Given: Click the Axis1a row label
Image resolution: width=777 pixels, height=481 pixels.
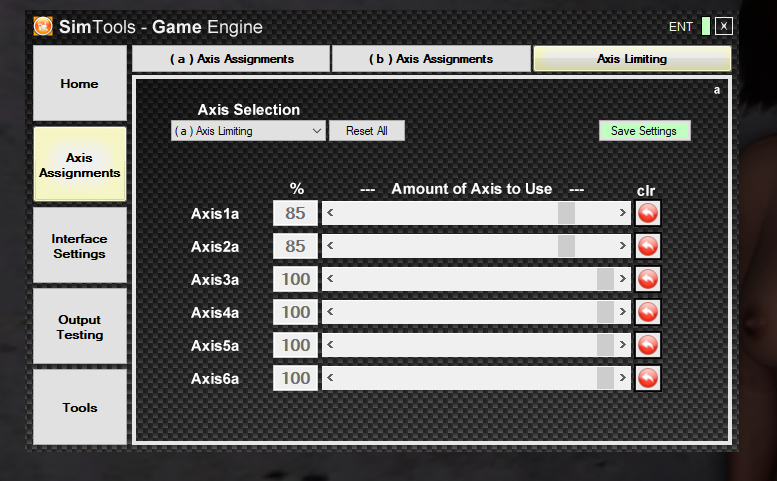Looking at the screenshot, I should click(x=215, y=214).
